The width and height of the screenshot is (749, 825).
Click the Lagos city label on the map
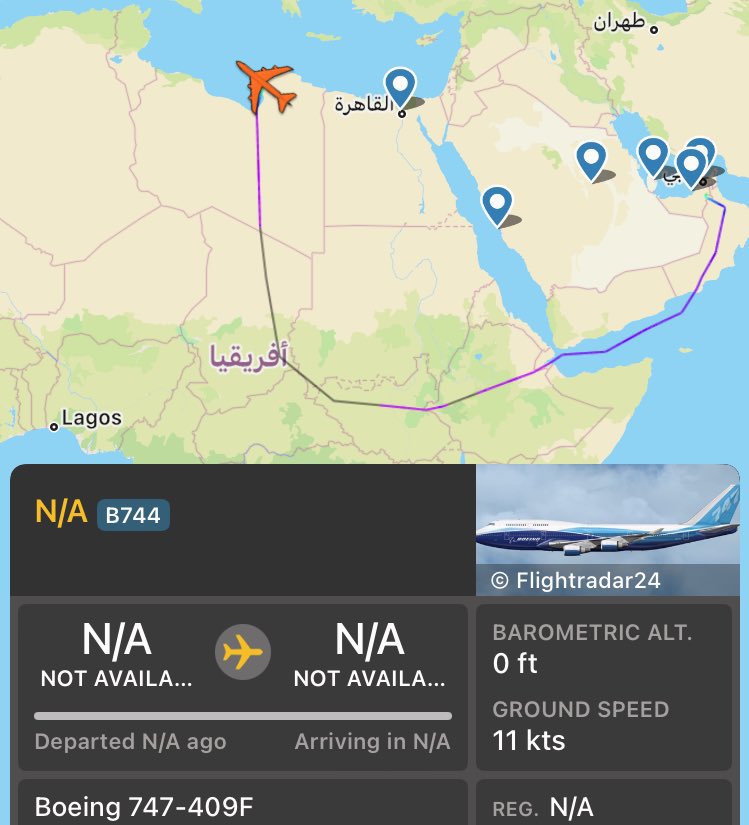(x=90, y=419)
